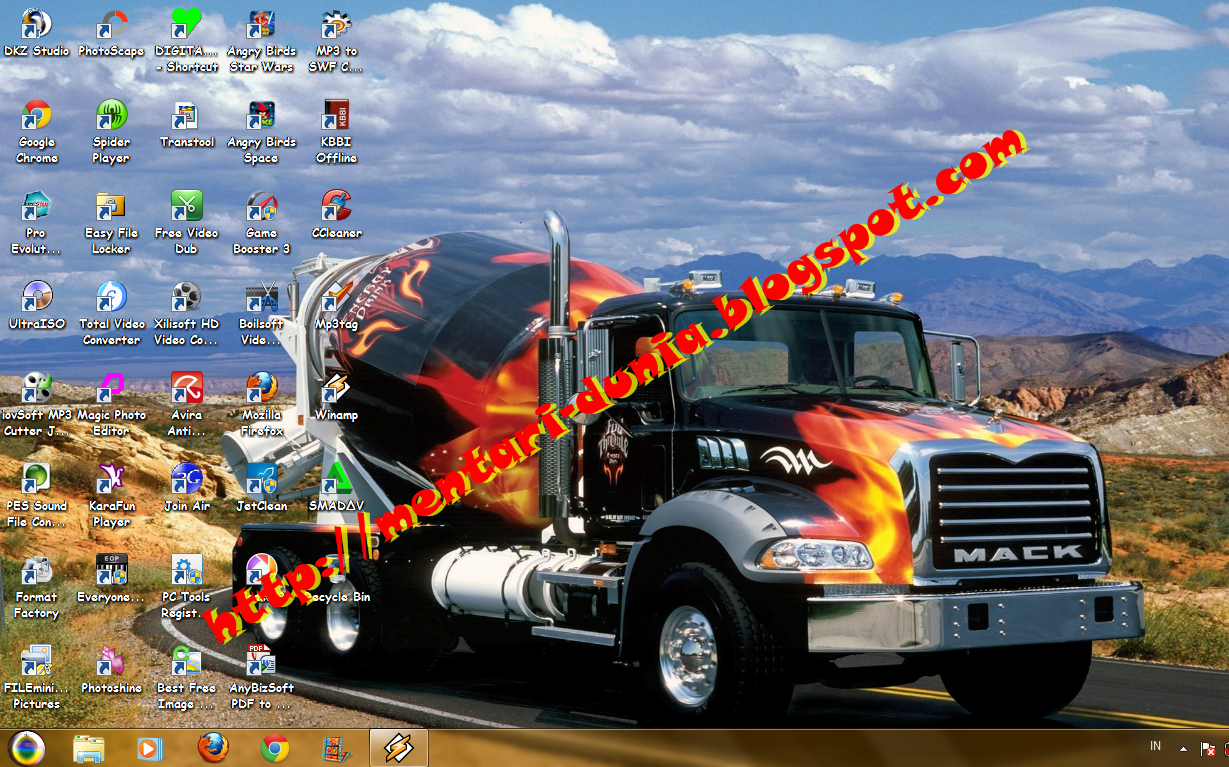Open the DKZ Studio desktop shortcut
Viewport: 1229px width, 767px height.
coord(37,33)
